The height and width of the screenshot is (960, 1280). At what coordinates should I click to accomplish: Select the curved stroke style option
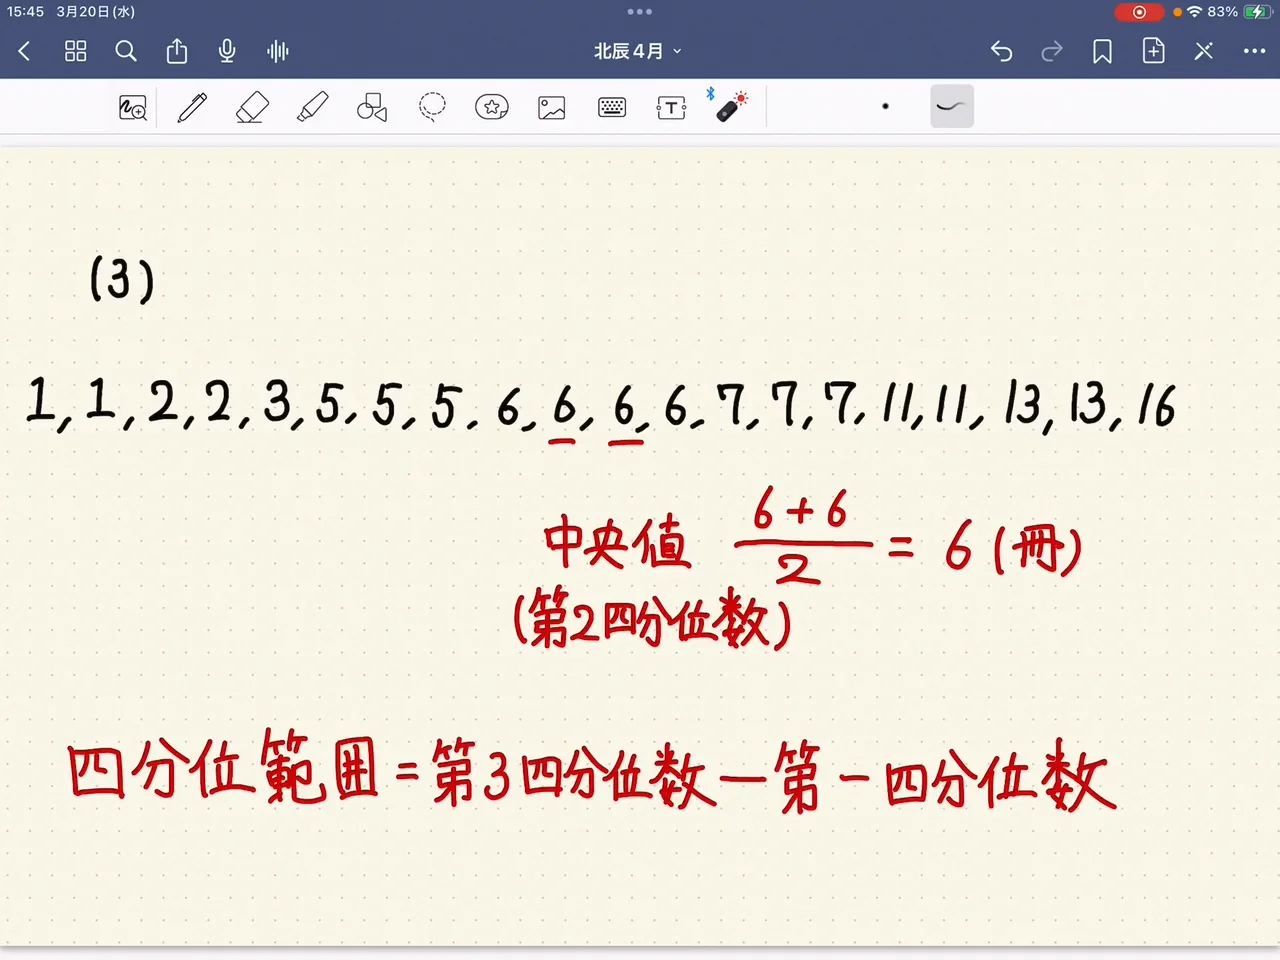pos(952,106)
